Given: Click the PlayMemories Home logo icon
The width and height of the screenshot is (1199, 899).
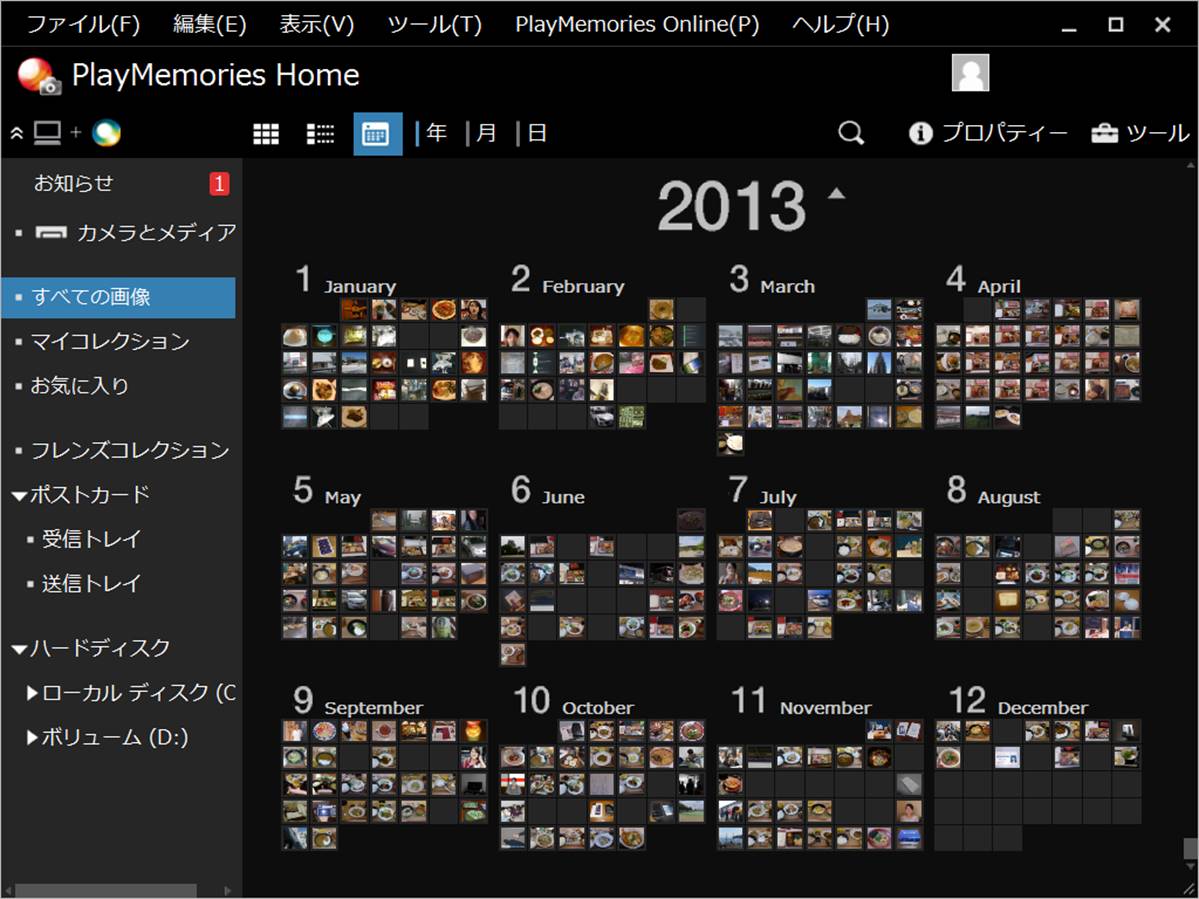Looking at the screenshot, I should (39, 76).
